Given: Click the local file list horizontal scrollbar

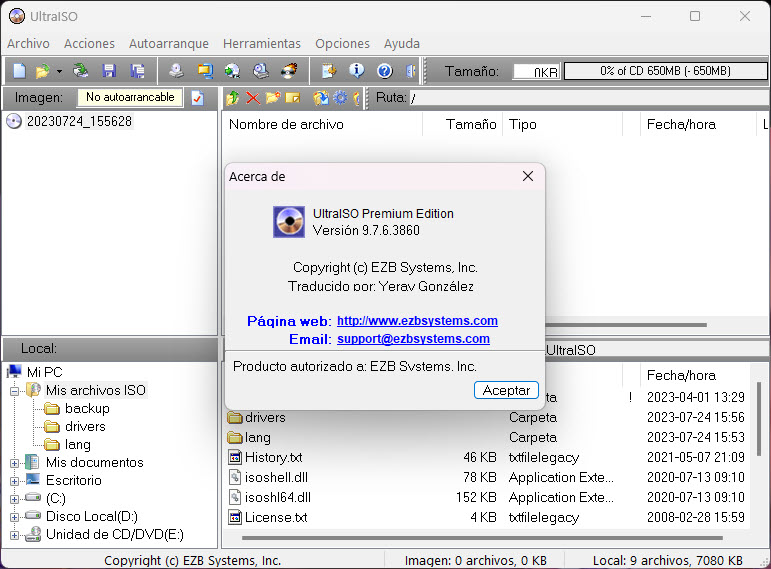Looking at the screenshot, I should [482, 538].
